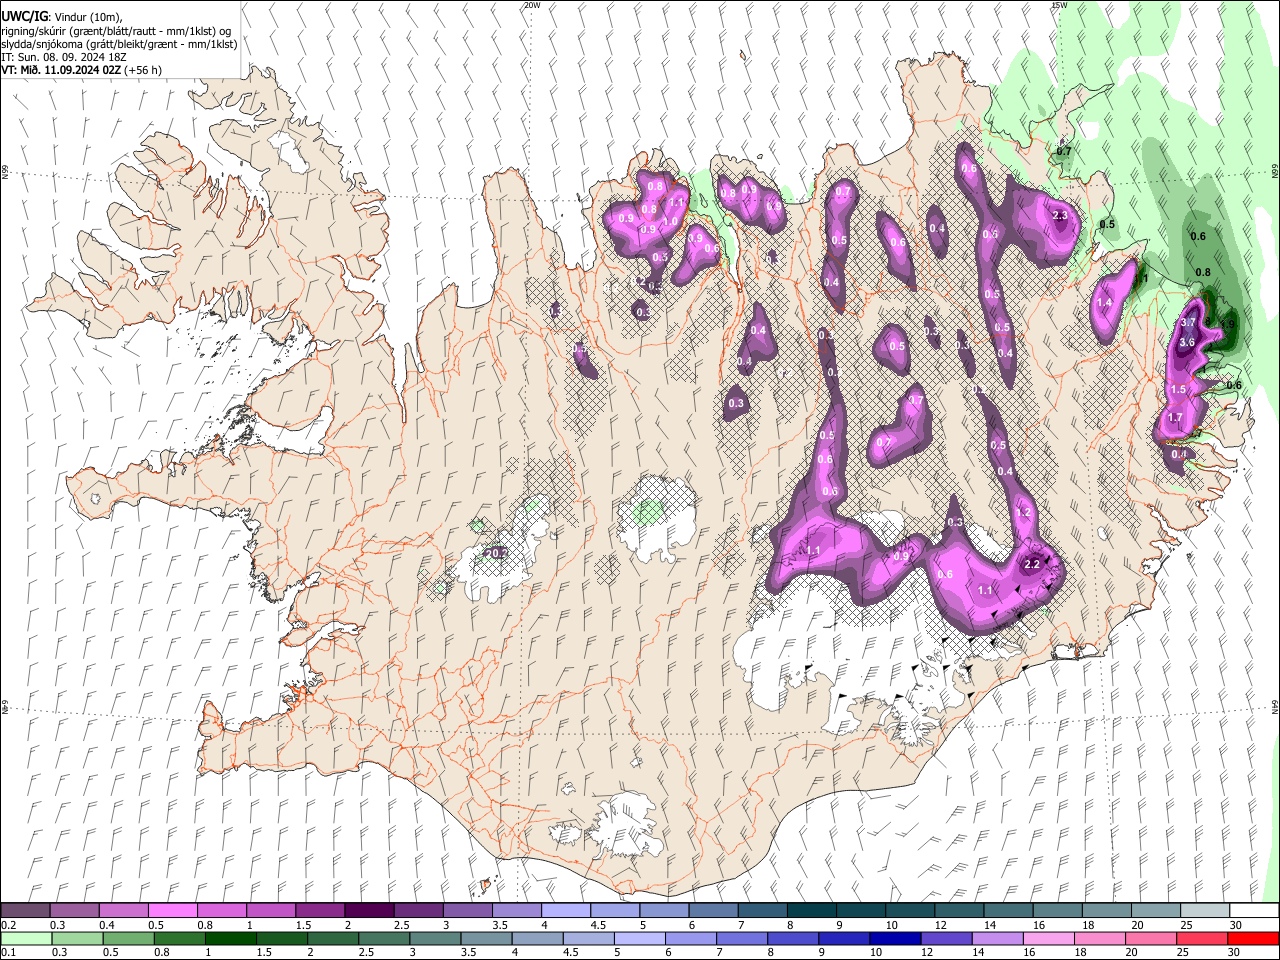Click the lower legend swatch labeled 2.5
Image resolution: width=1280 pixels, height=960 pixels.
(x=383, y=939)
